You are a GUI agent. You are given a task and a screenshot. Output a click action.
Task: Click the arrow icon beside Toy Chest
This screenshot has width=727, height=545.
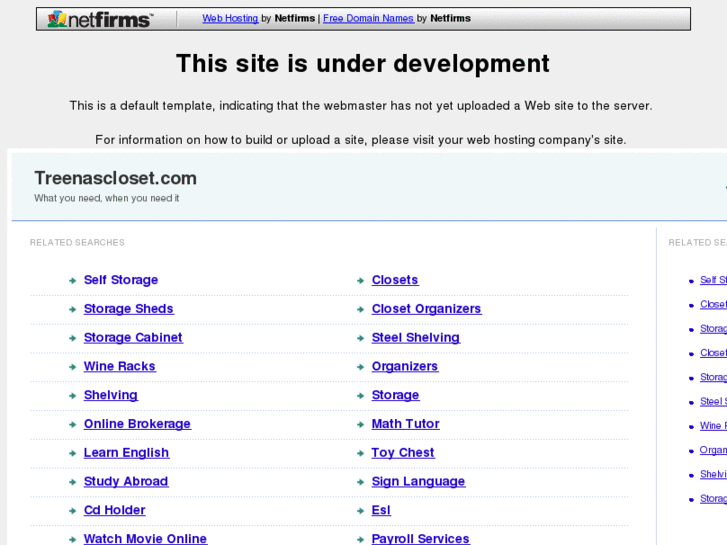(x=360, y=453)
